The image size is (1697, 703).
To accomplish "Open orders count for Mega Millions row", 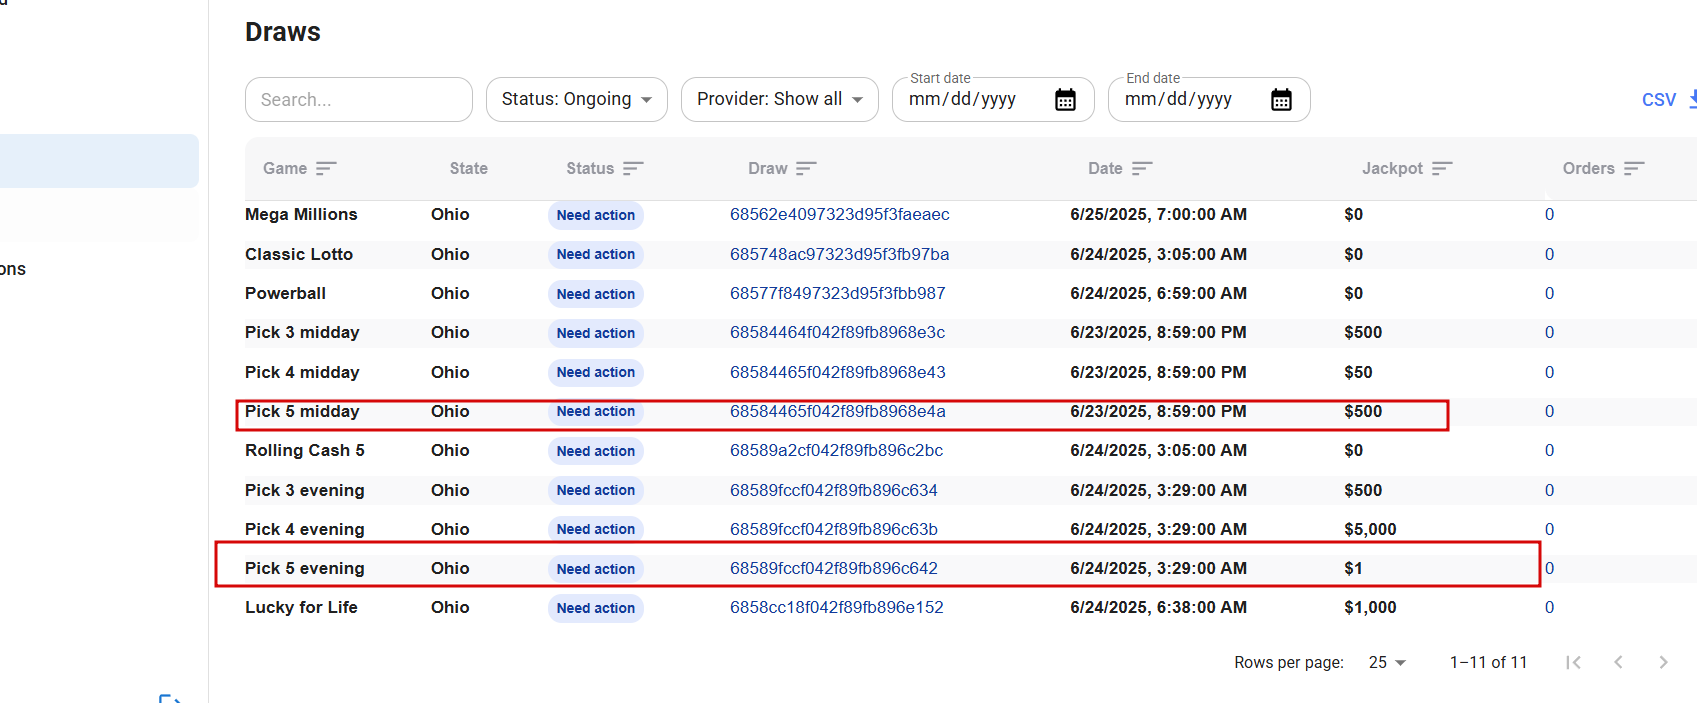I will pos(1549,214).
